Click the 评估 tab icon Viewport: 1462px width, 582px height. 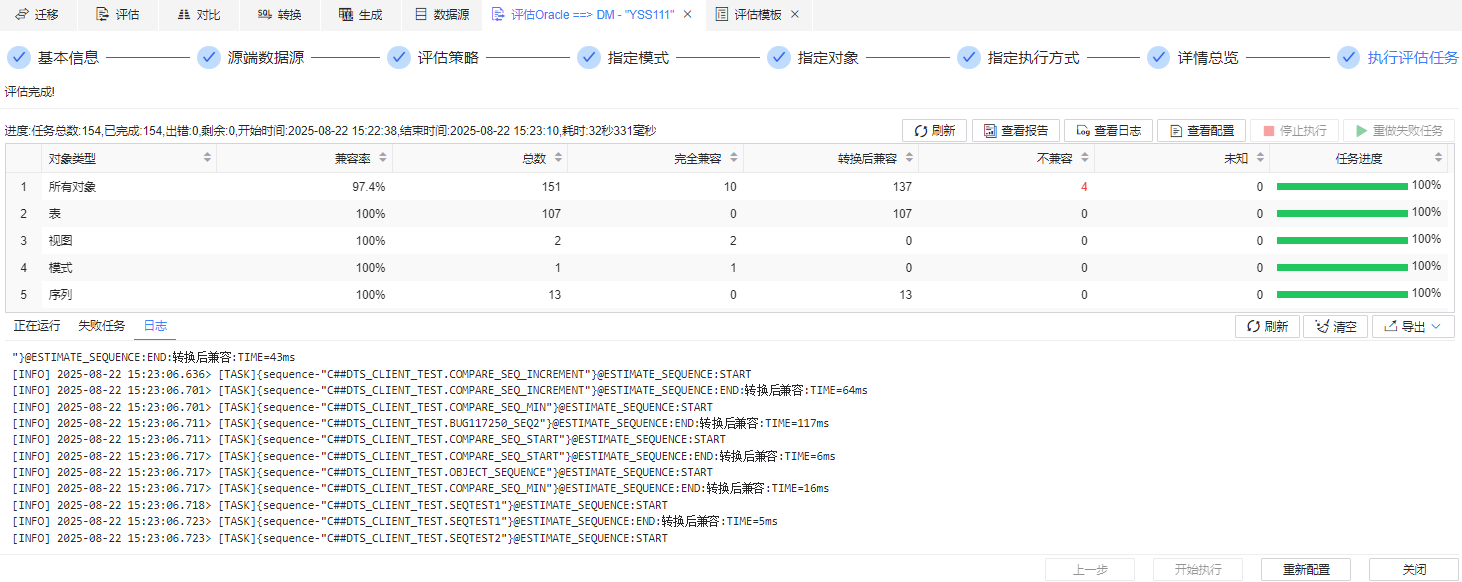click(100, 15)
